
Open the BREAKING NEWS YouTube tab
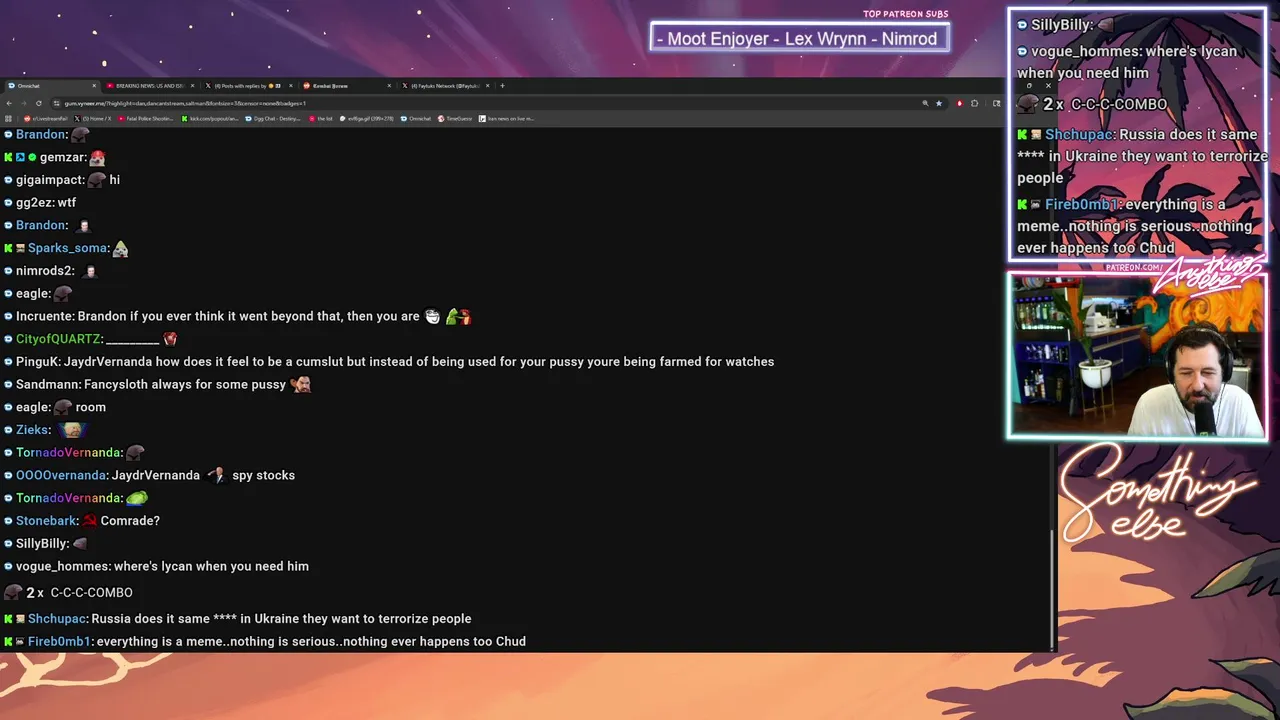click(x=148, y=86)
